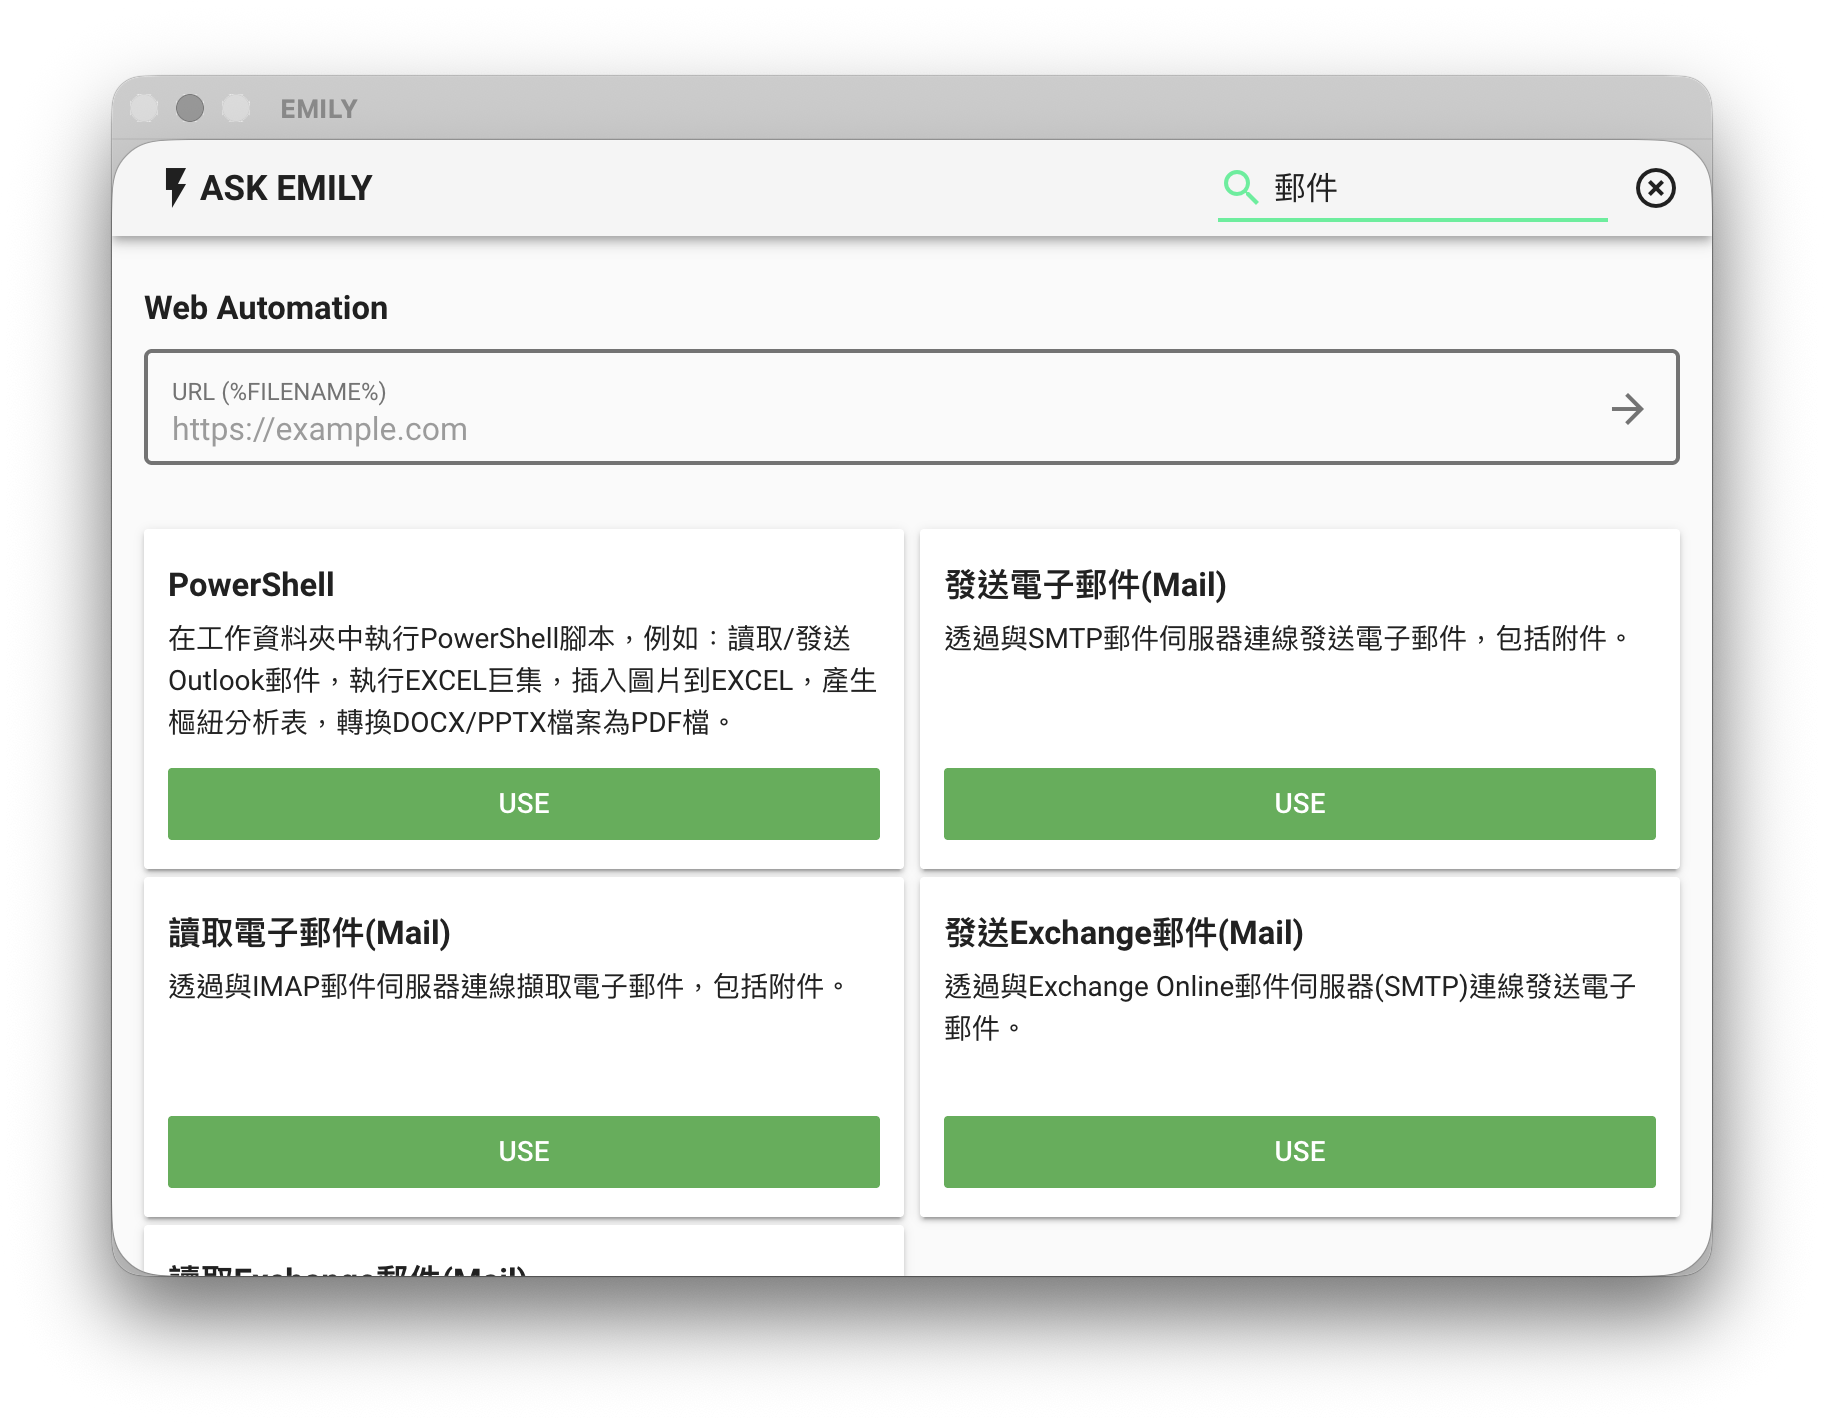Clear the search with circled X icon
Screen dimensions: 1824x1424
[1655, 188]
